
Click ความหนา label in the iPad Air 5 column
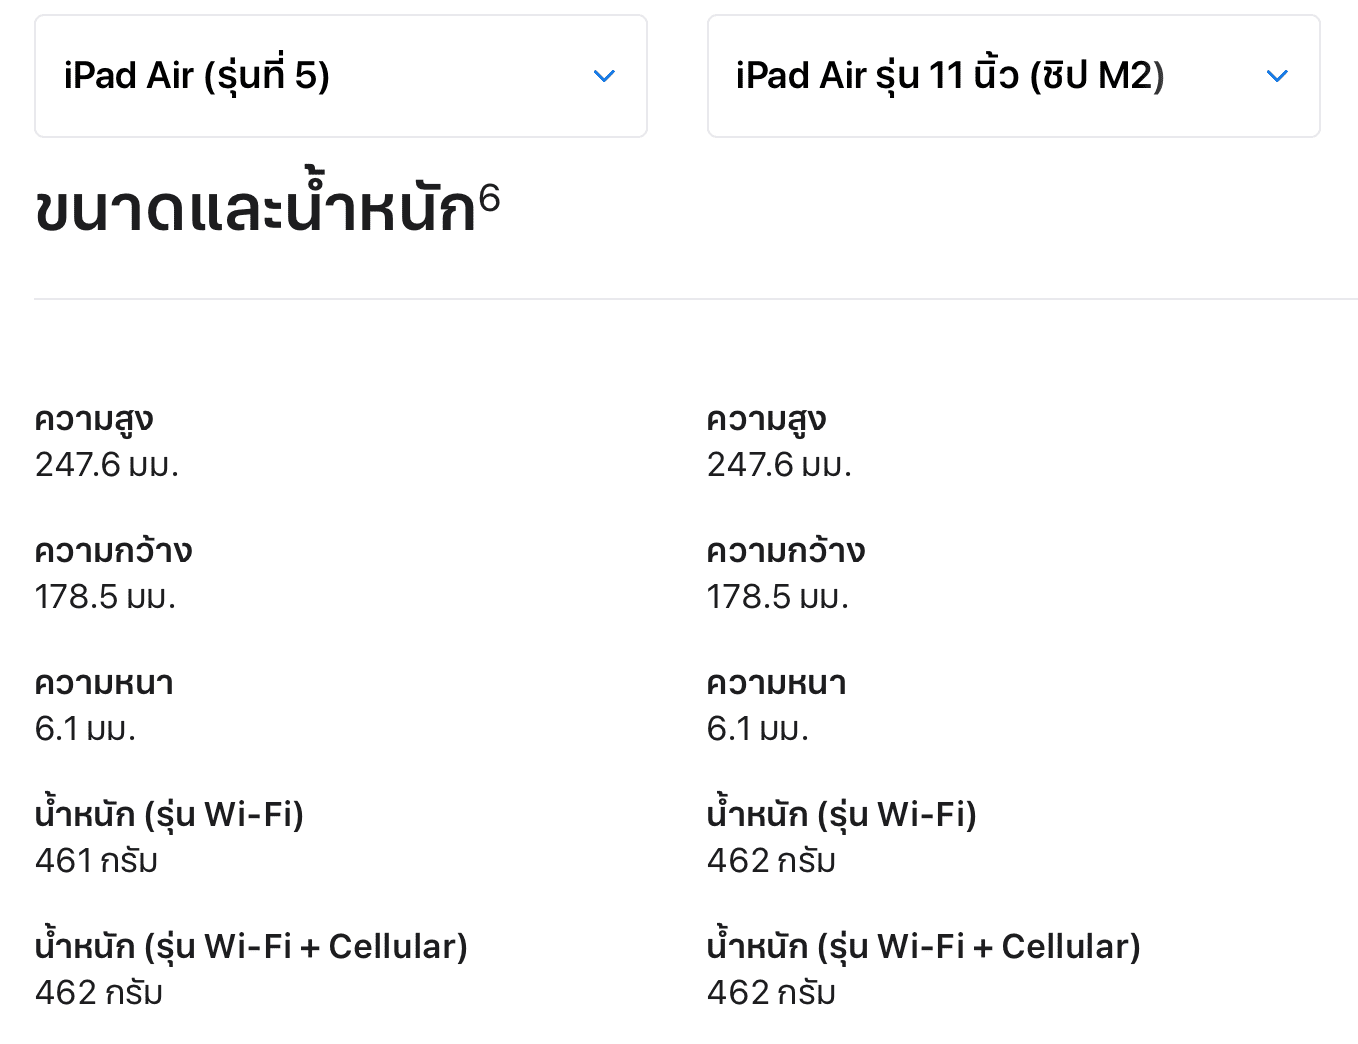(x=104, y=683)
